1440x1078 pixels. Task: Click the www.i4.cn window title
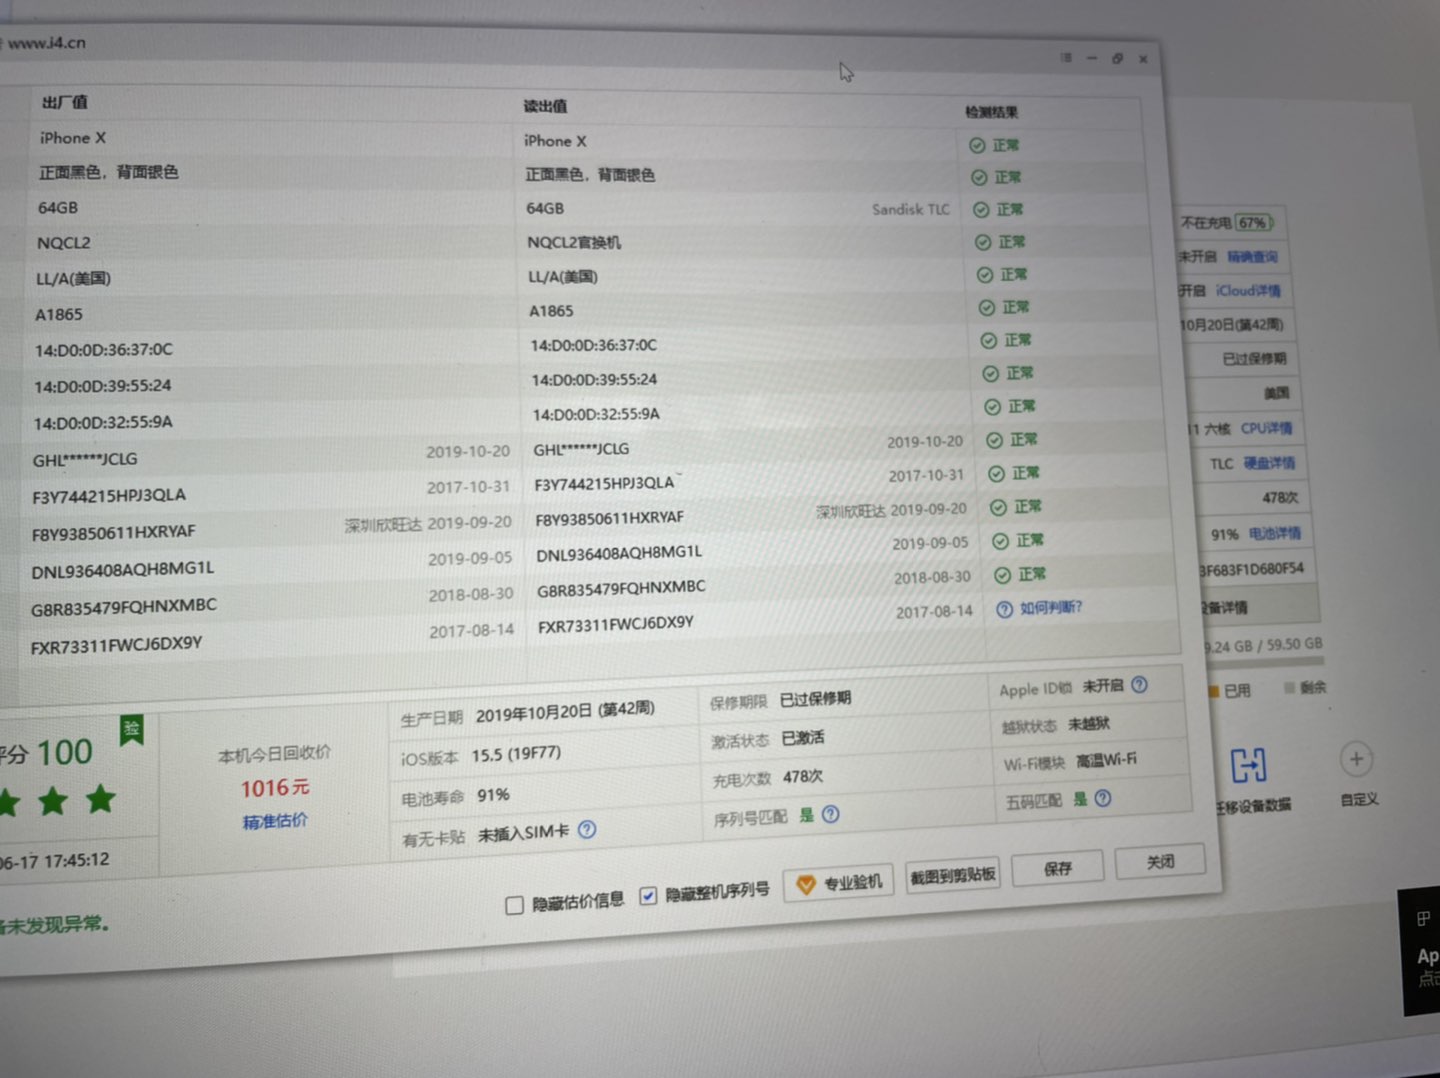point(46,43)
